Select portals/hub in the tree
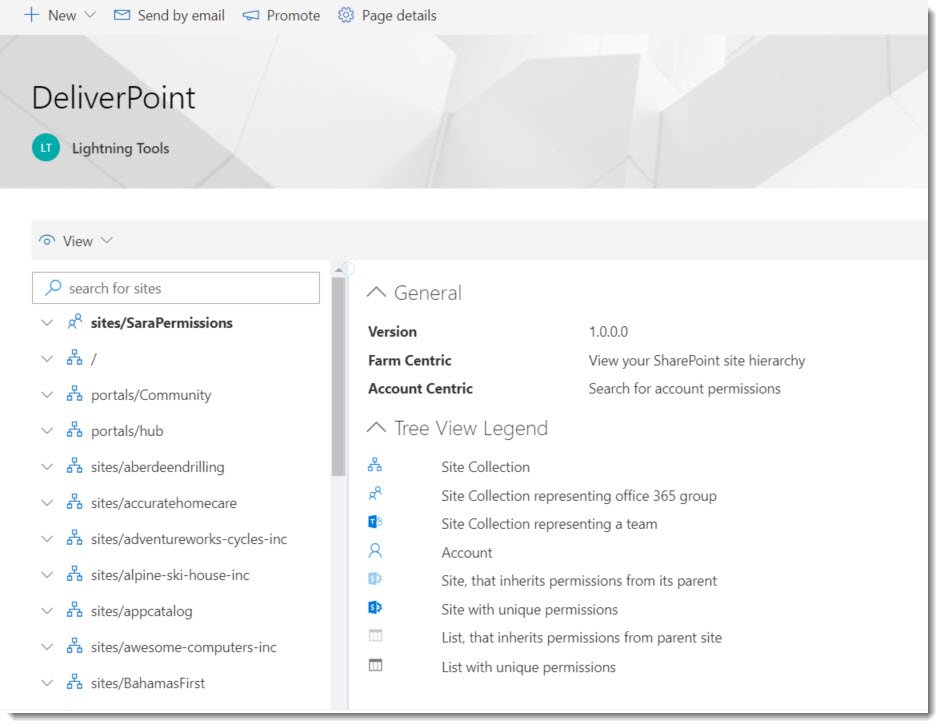 (x=127, y=431)
